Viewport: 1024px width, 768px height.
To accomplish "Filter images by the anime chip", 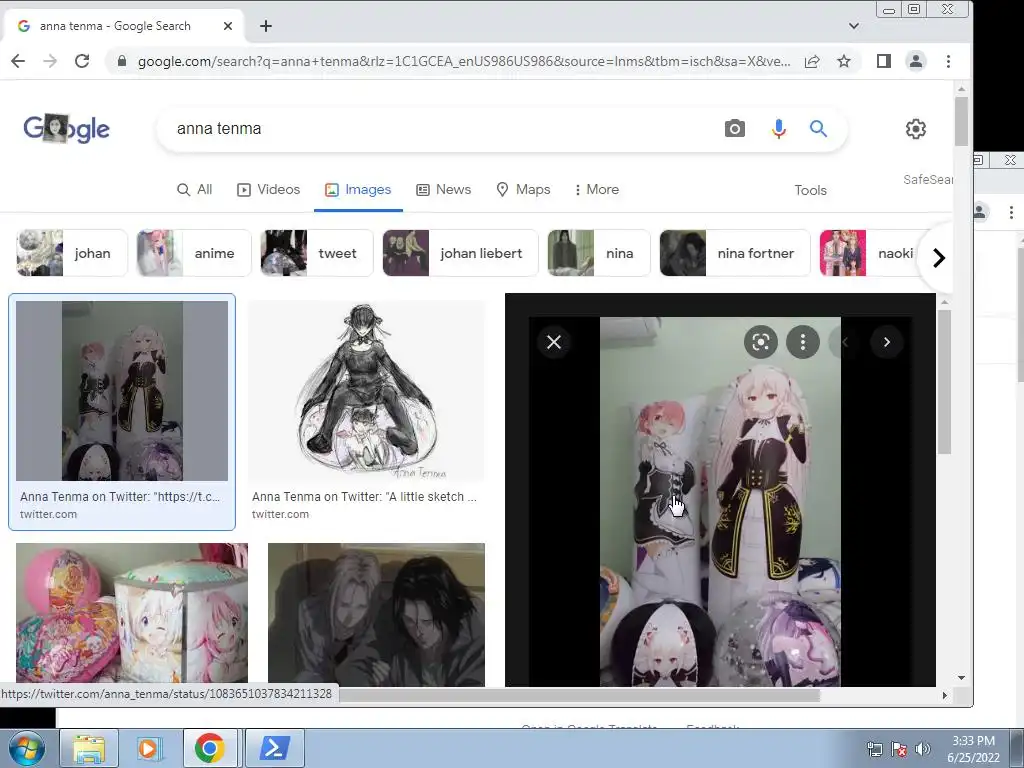I will click(x=194, y=253).
